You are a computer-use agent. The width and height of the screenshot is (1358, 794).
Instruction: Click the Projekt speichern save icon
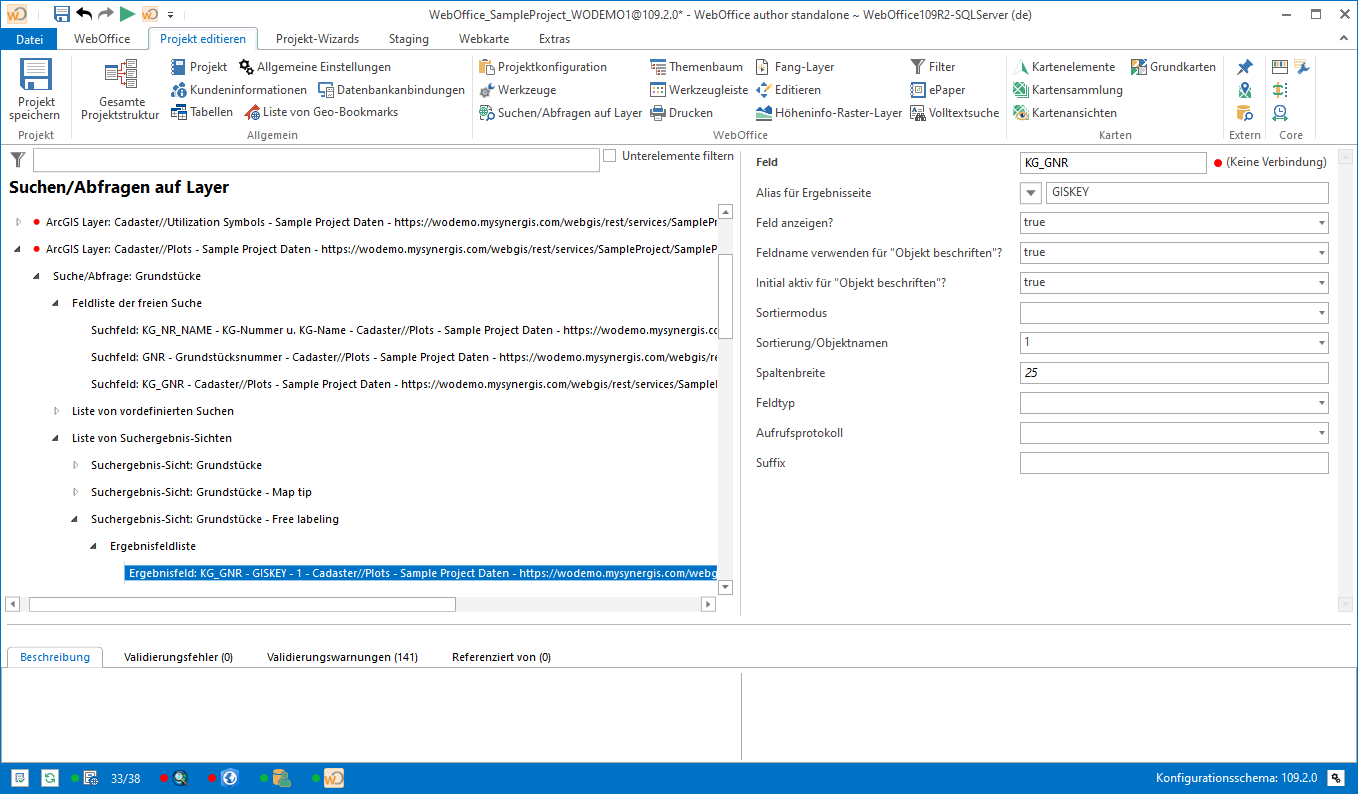coord(37,76)
